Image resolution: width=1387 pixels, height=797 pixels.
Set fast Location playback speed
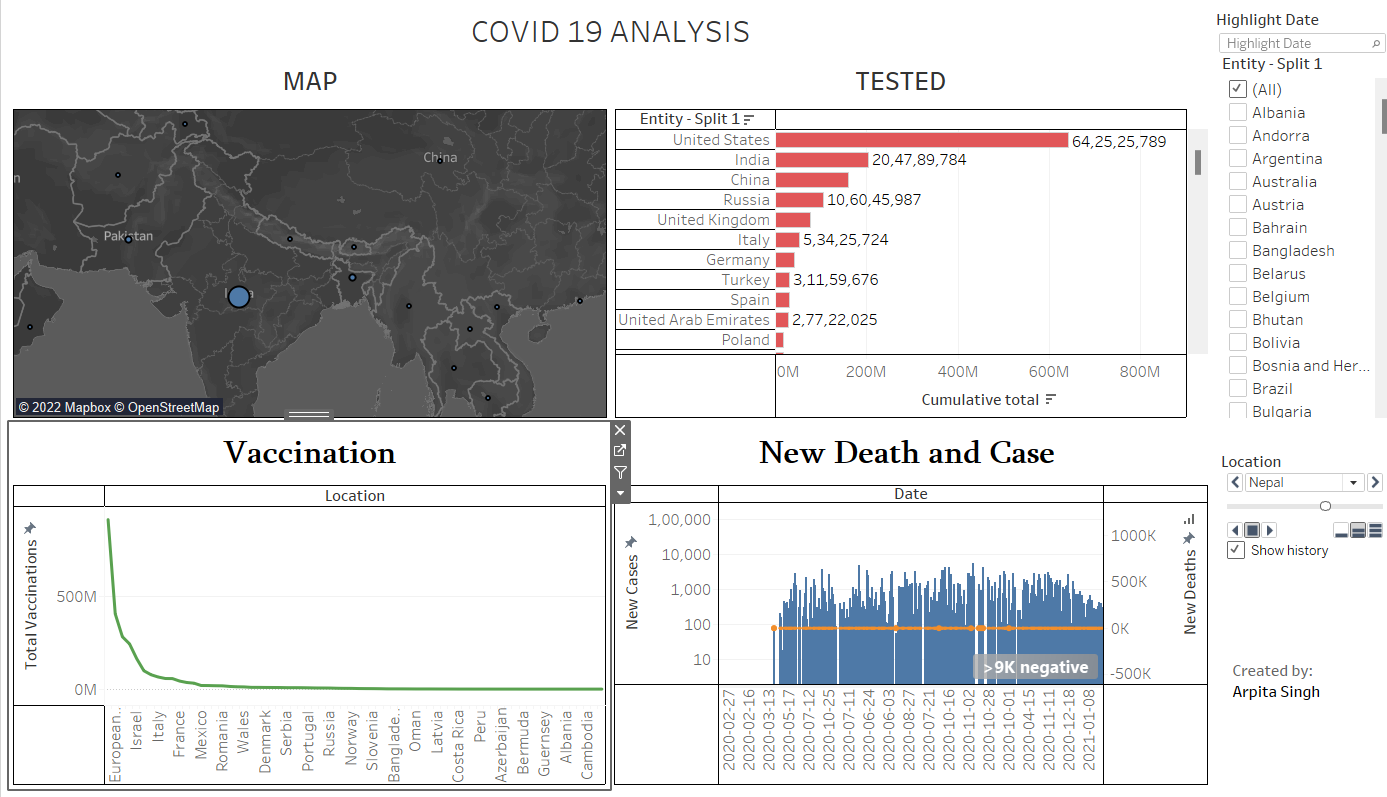(x=1375, y=530)
